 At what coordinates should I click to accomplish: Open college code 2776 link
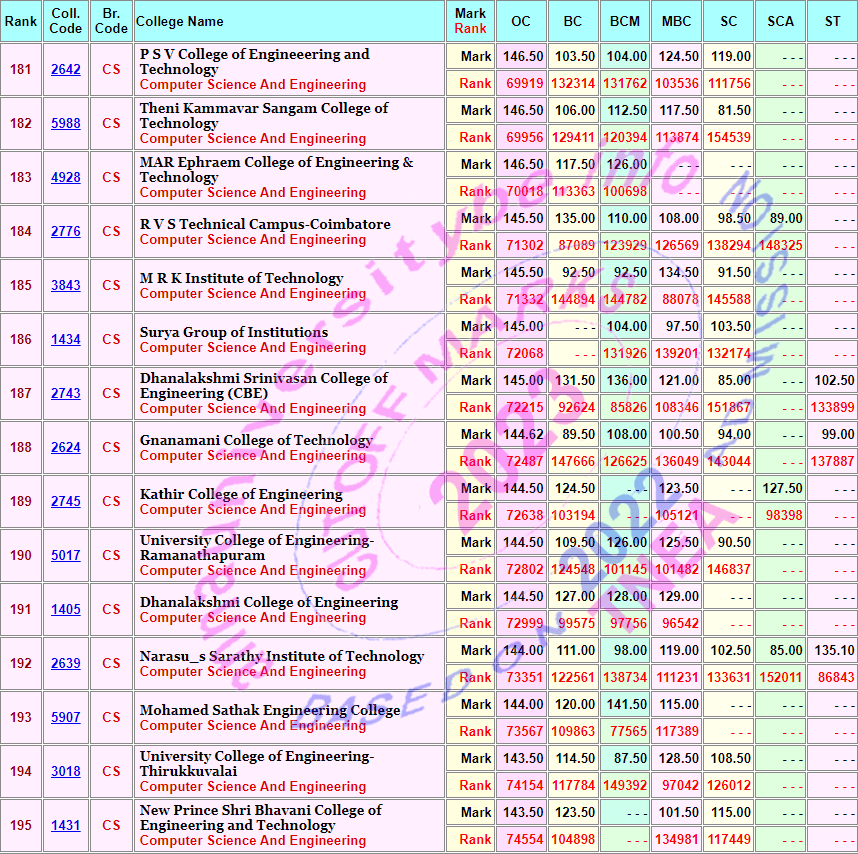pyautogui.click(x=66, y=232)
